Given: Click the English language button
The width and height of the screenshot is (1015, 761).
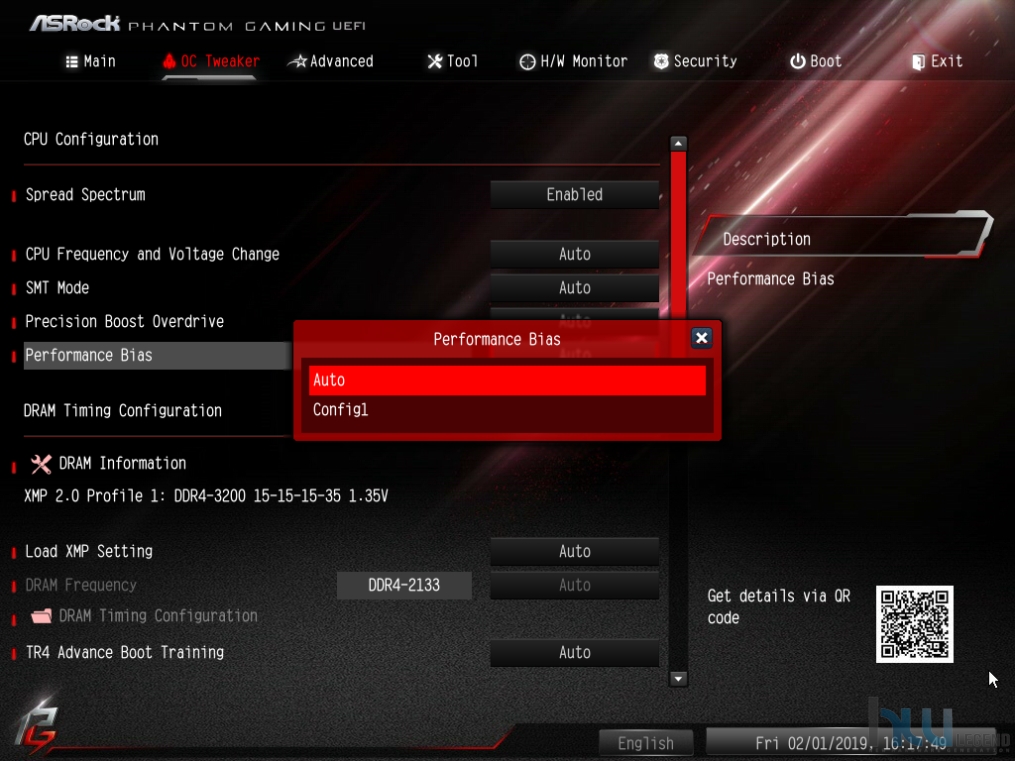Looking at the screenshot, I should tap(645, 744).
